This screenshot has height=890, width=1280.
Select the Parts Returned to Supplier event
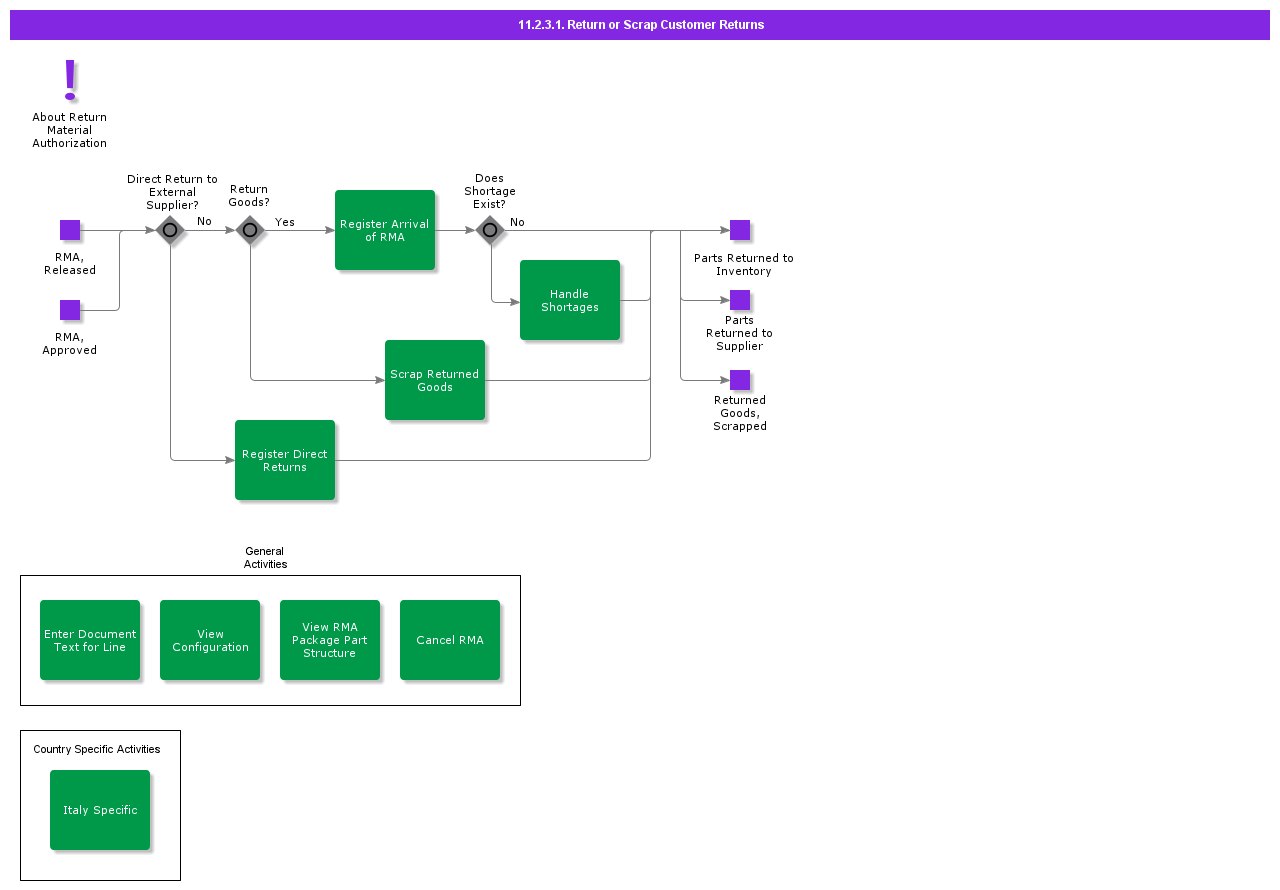pos(740,300)
